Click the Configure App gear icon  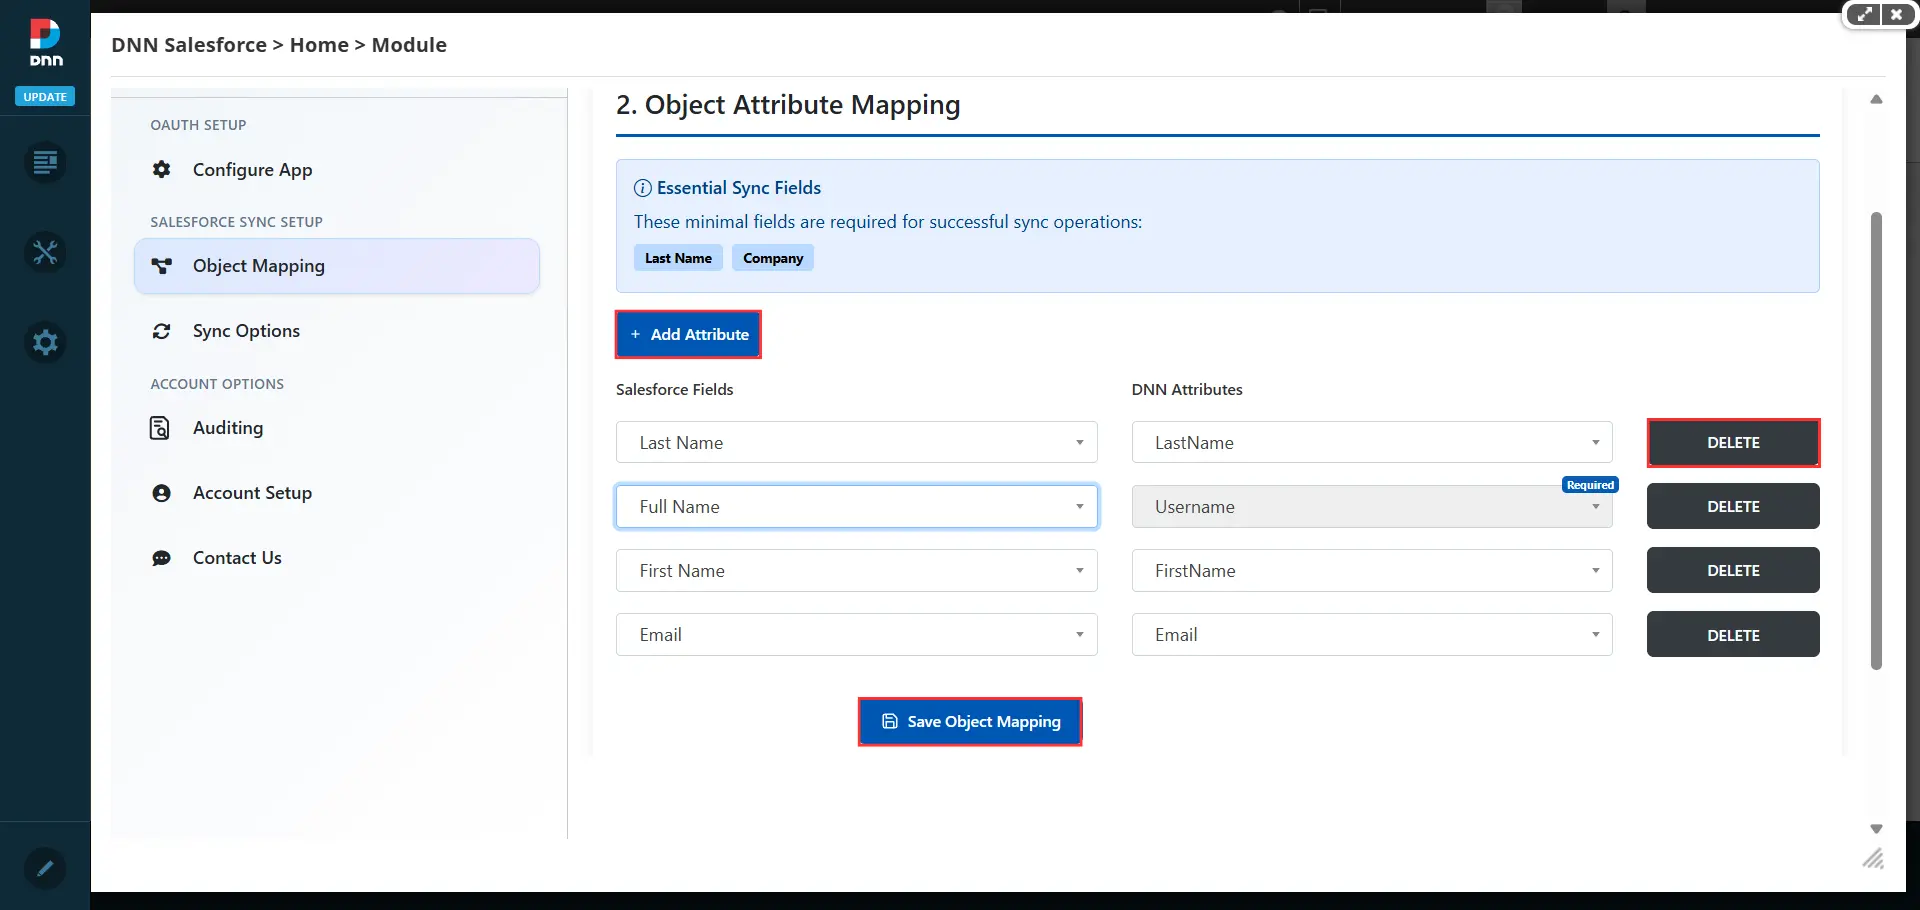(161, 169)
